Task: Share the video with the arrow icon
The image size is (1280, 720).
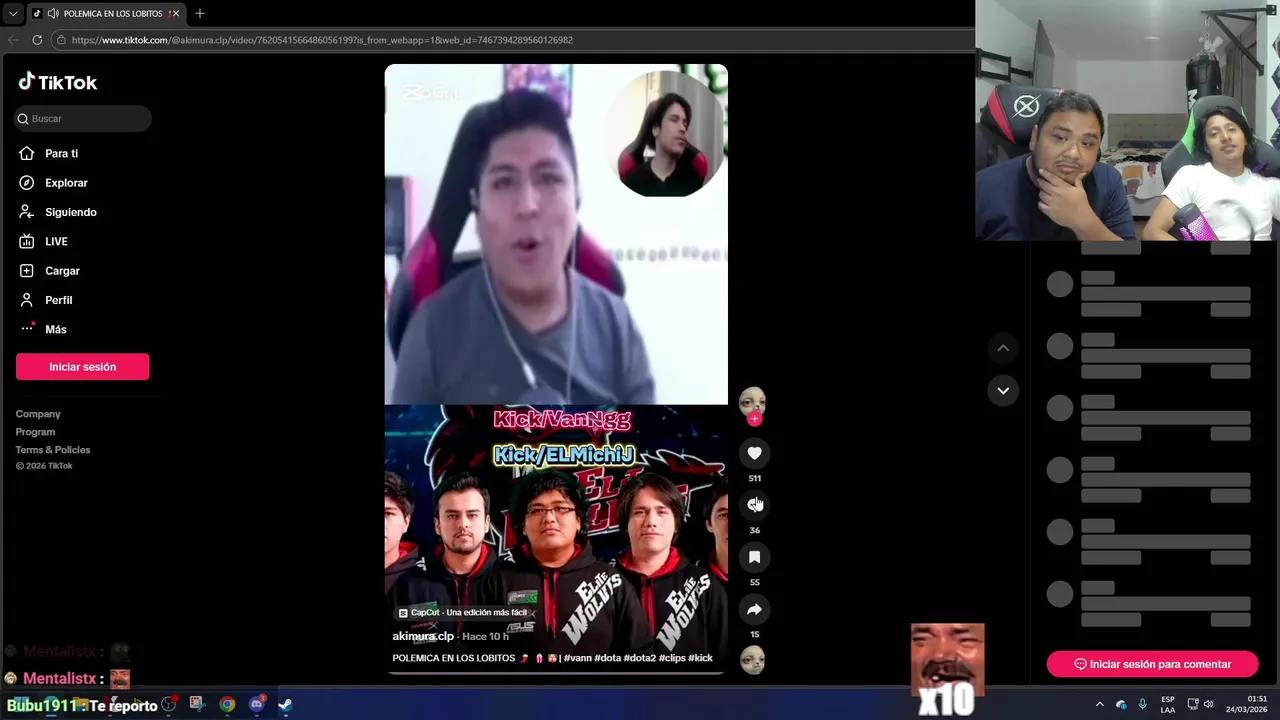Action: click(x=754, y=609)
